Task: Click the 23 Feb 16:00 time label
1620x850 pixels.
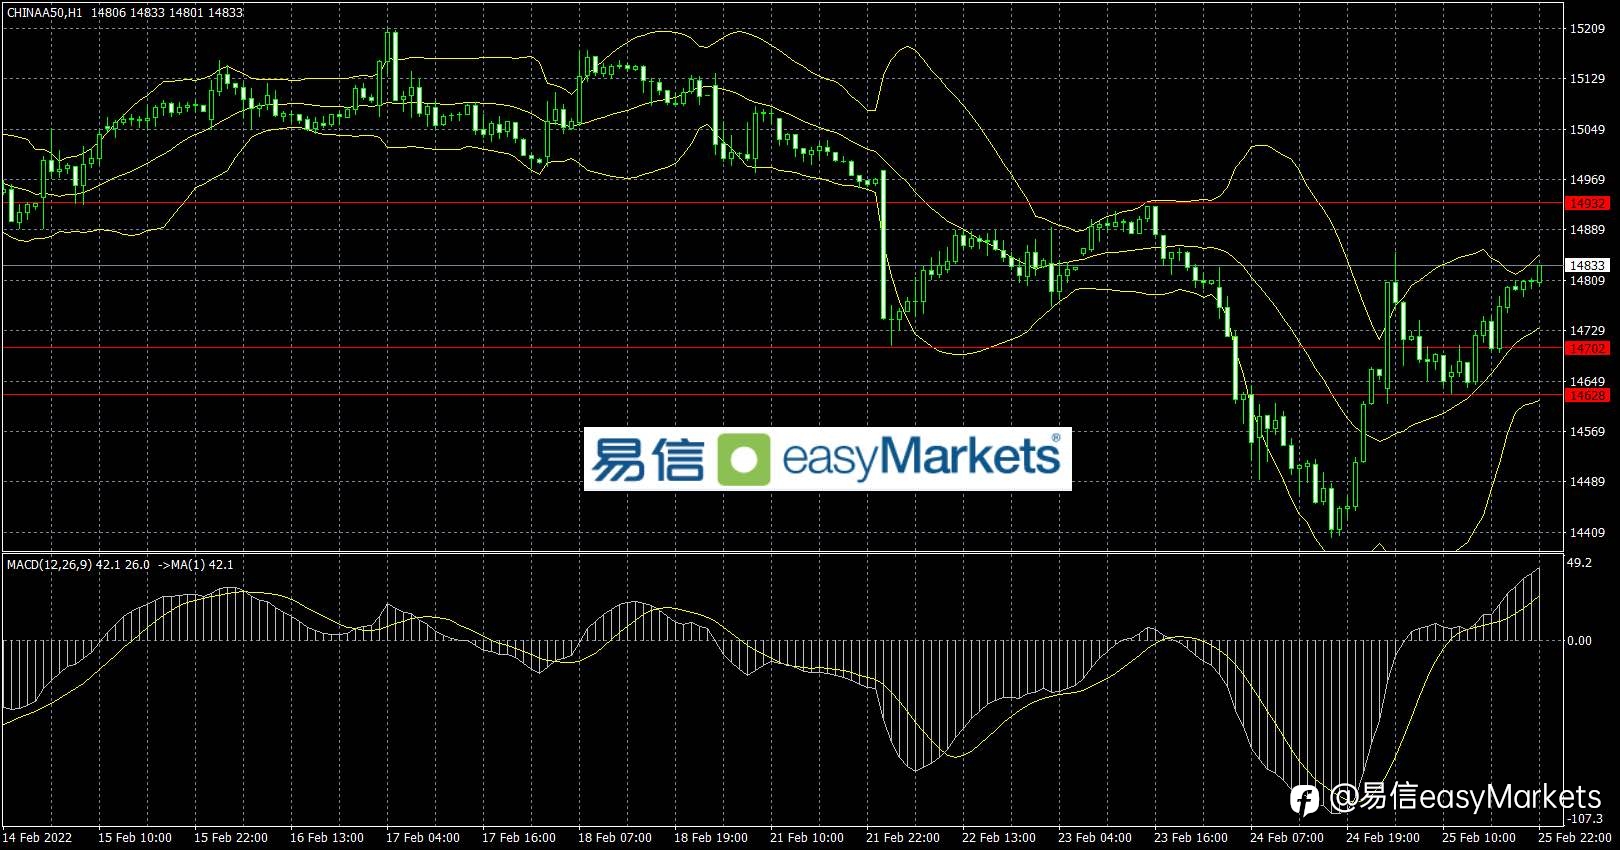Action: coord(1191,838)
